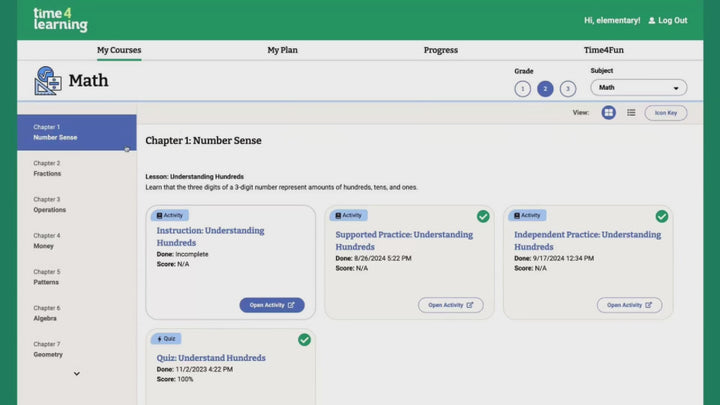Click green checkmark on Independent Practice card

pos(662,216)
